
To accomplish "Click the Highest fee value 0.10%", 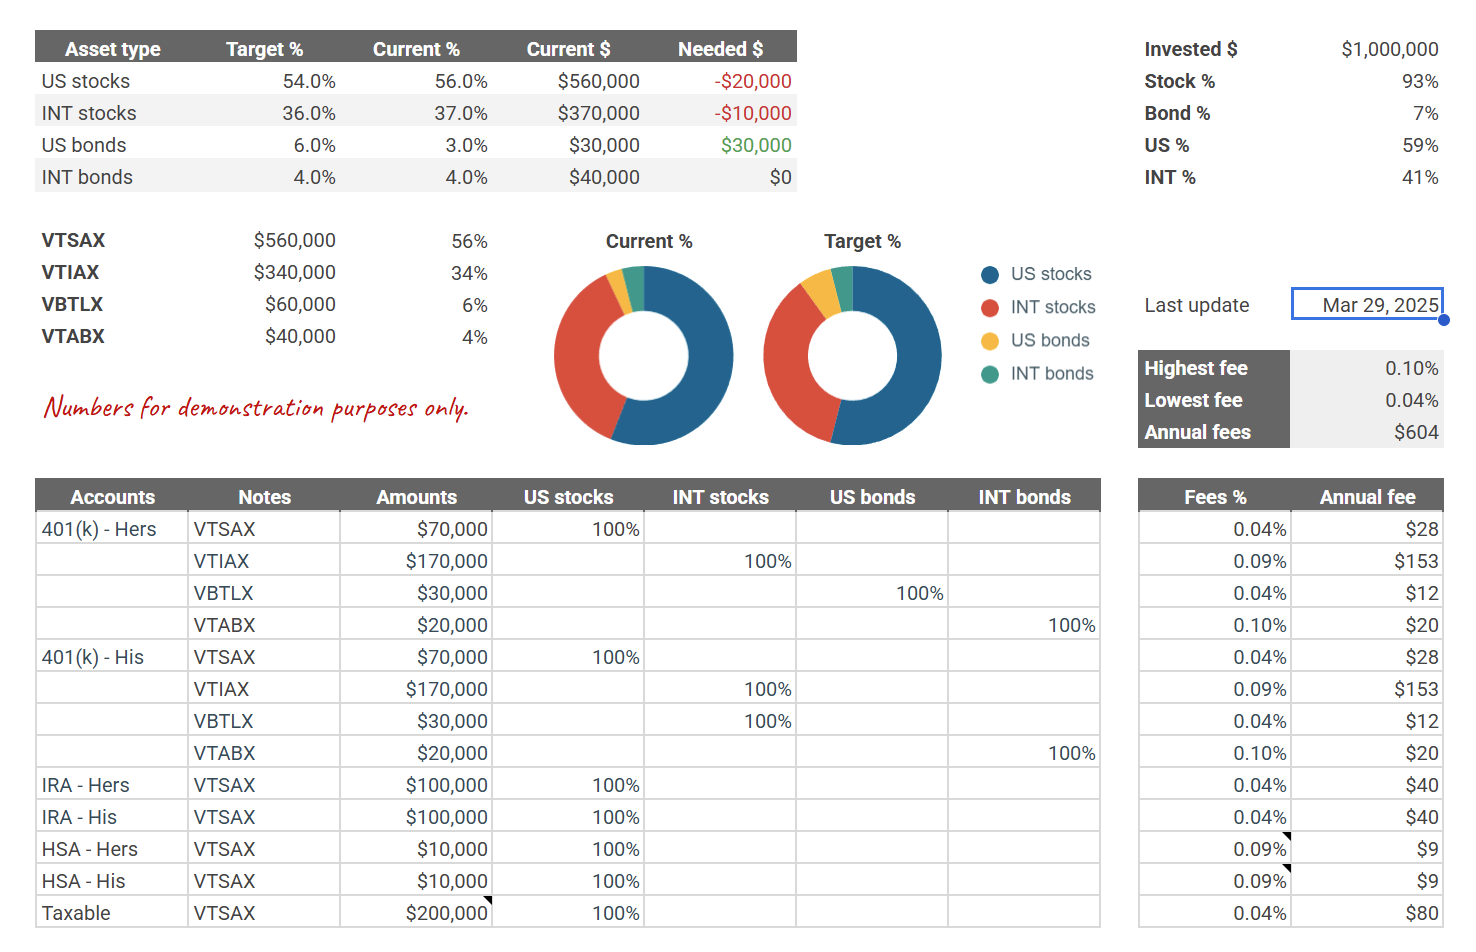I will (1367, 368).
